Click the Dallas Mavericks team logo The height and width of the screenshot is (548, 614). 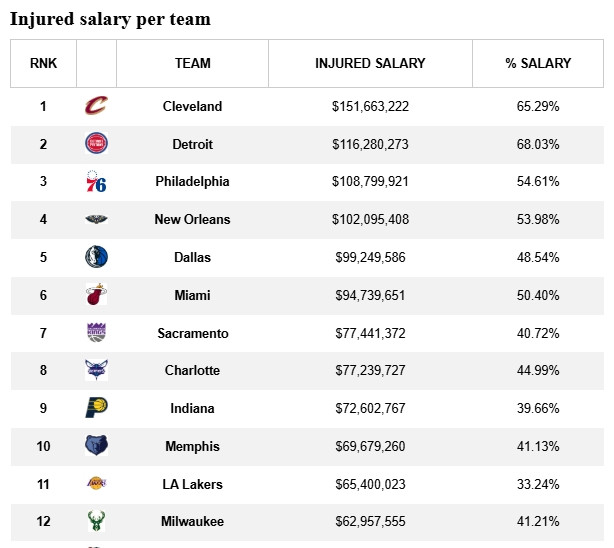click(96, 257)
